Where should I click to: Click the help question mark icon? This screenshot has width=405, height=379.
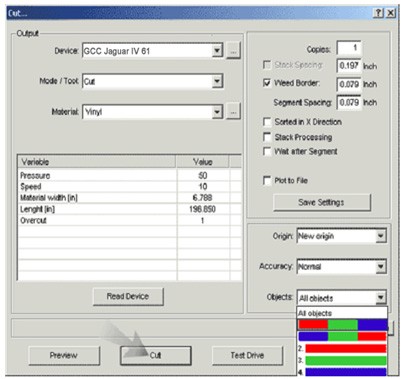[378, 13]
